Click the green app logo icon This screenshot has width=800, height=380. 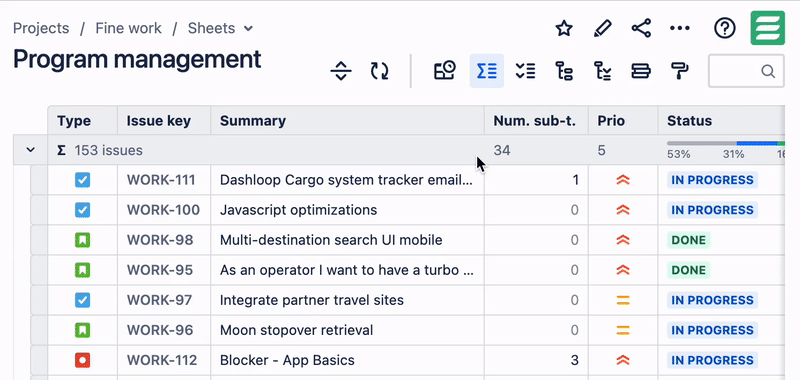(767, 28)
